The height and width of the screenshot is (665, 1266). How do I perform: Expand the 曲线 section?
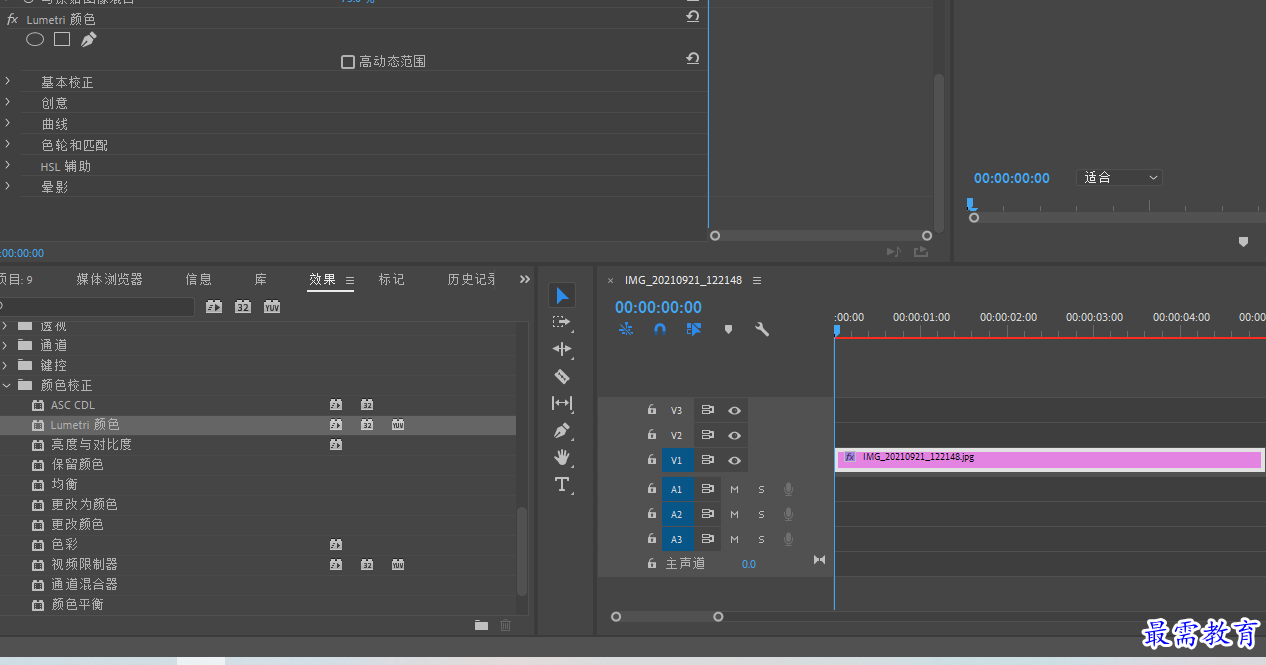8,123
